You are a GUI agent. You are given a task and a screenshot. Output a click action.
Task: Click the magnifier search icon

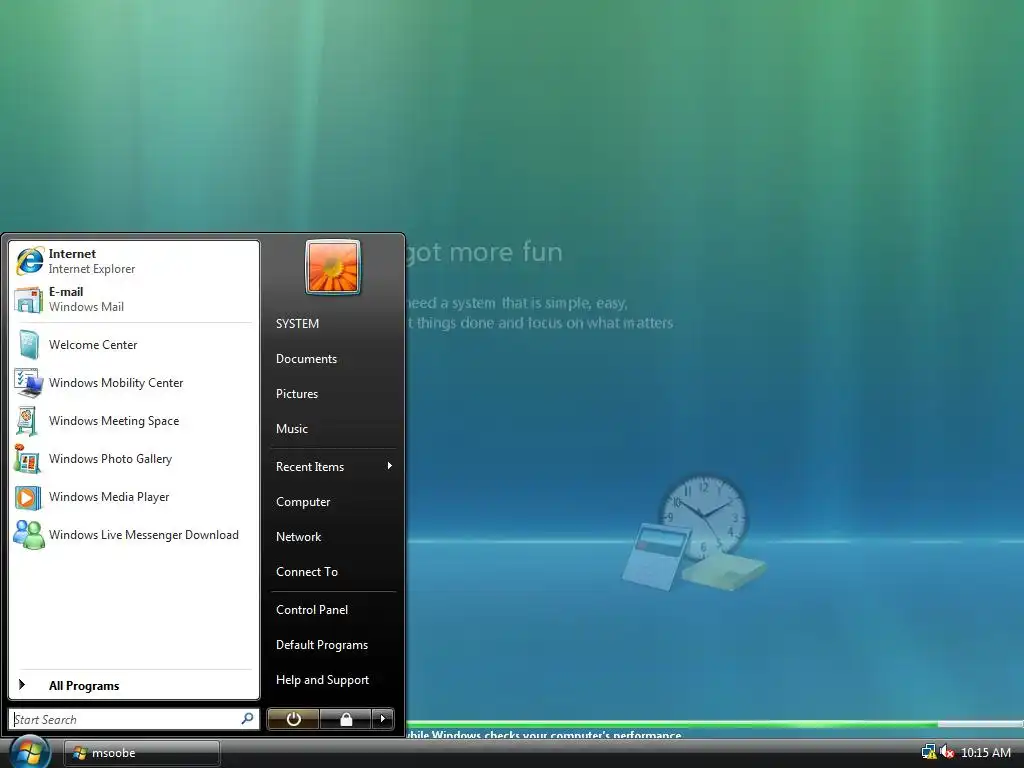(x=248, y=718)
